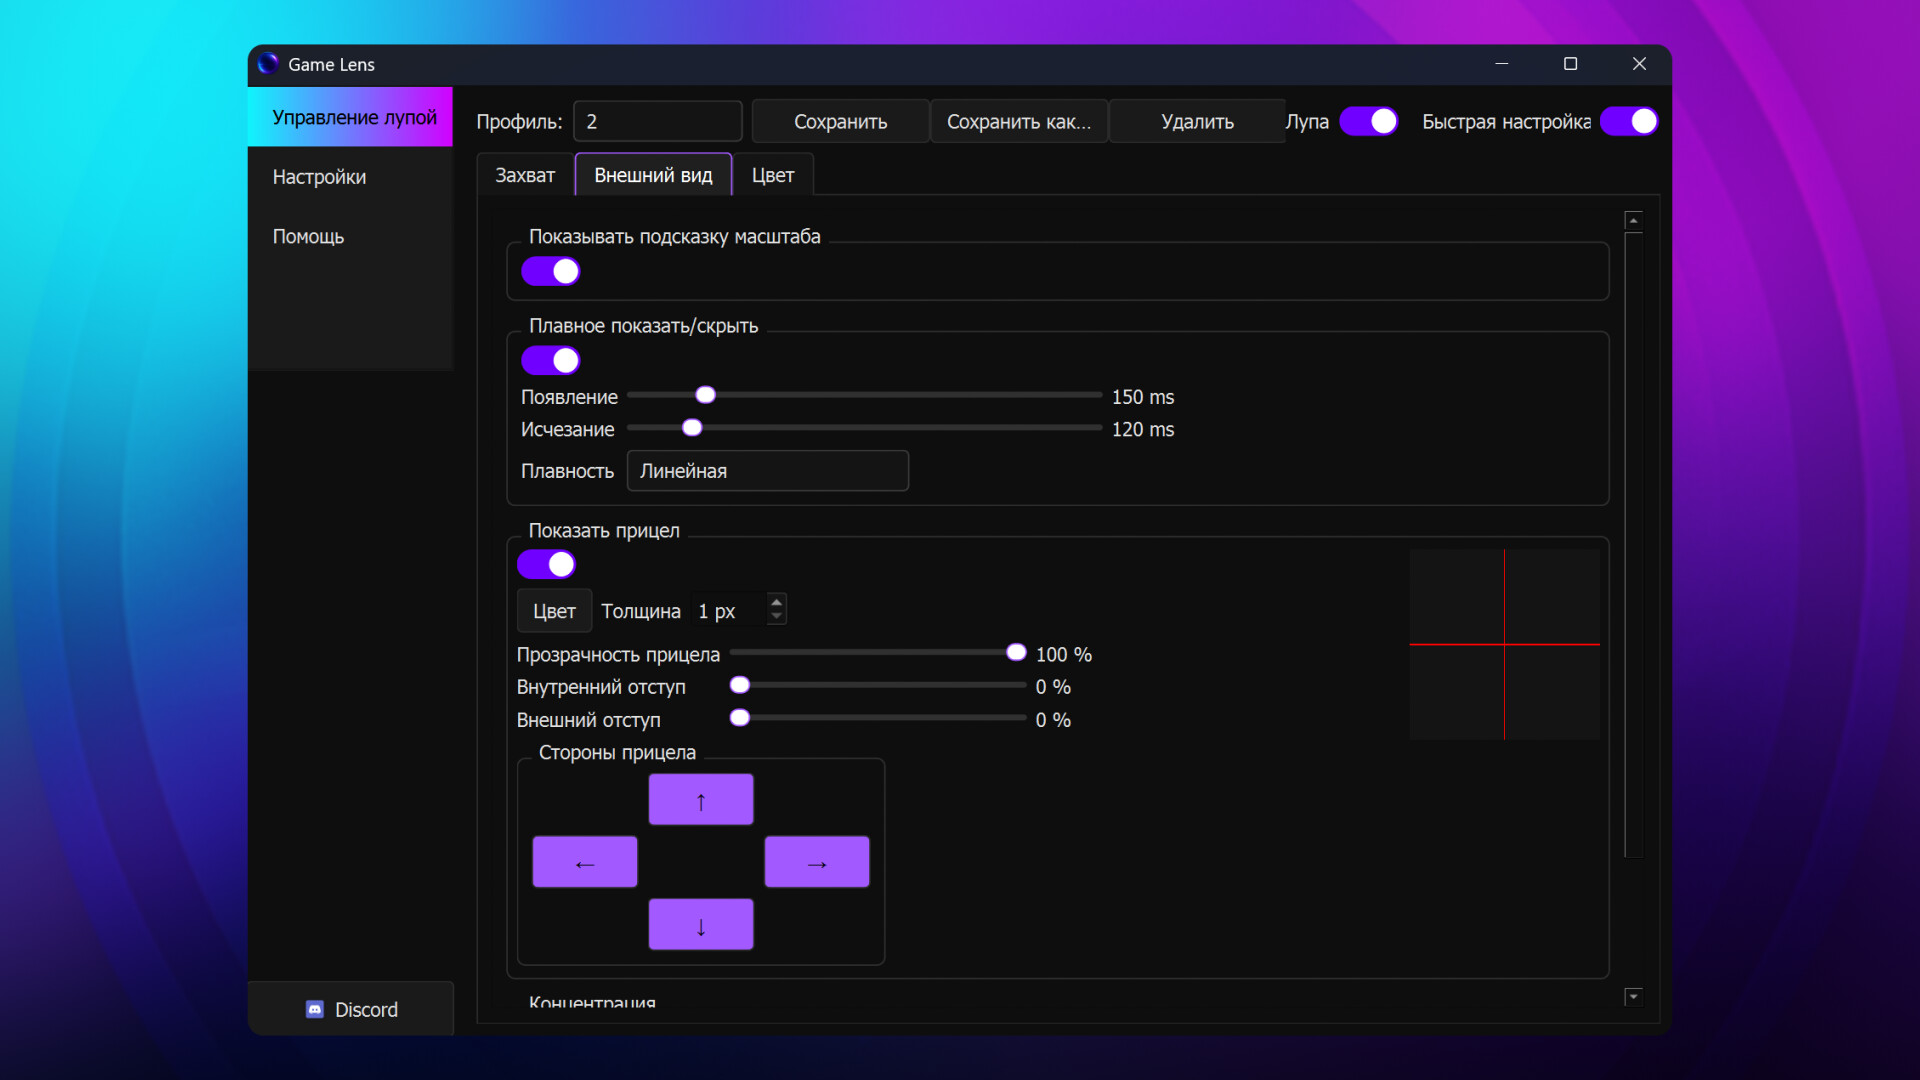This screenshot has width=1920, height=1080.
Task: Hide the crosshair via Показать прицел toggle
Action: click(x=546, y=564)
